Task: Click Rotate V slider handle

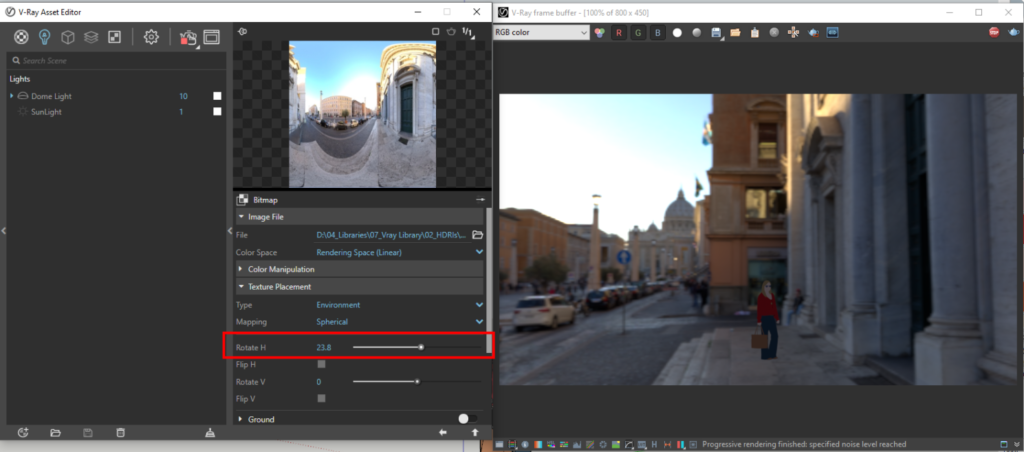Action: pyautogui.click(x=417, y=381)
